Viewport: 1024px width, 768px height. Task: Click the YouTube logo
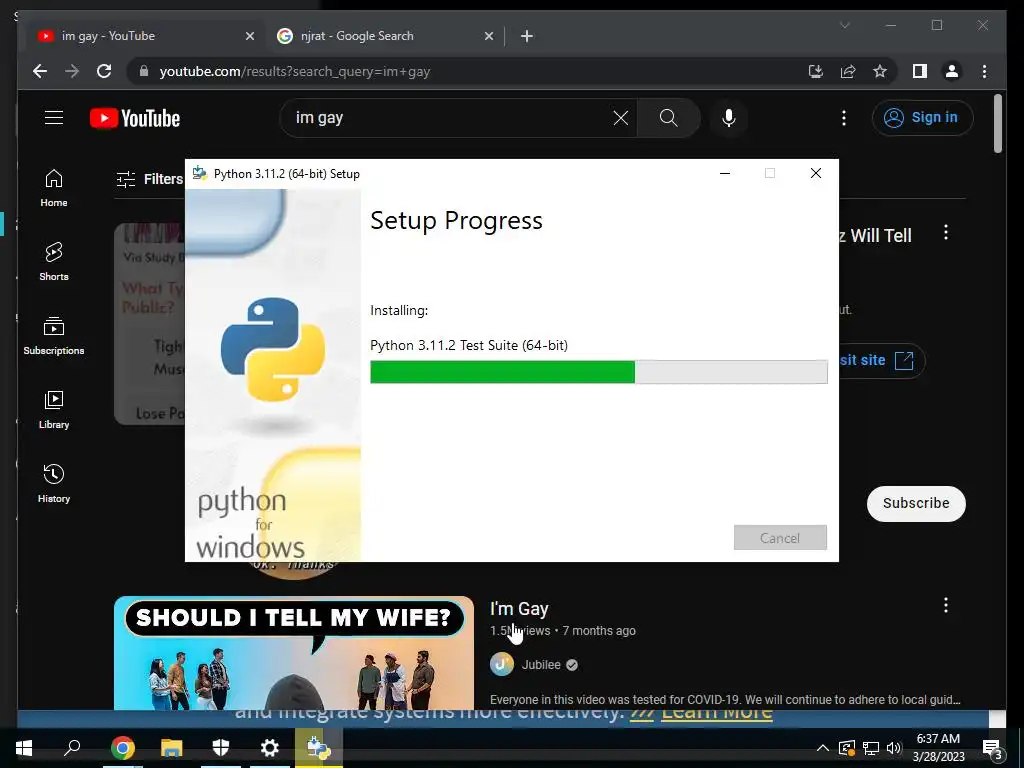click(135, 118)
